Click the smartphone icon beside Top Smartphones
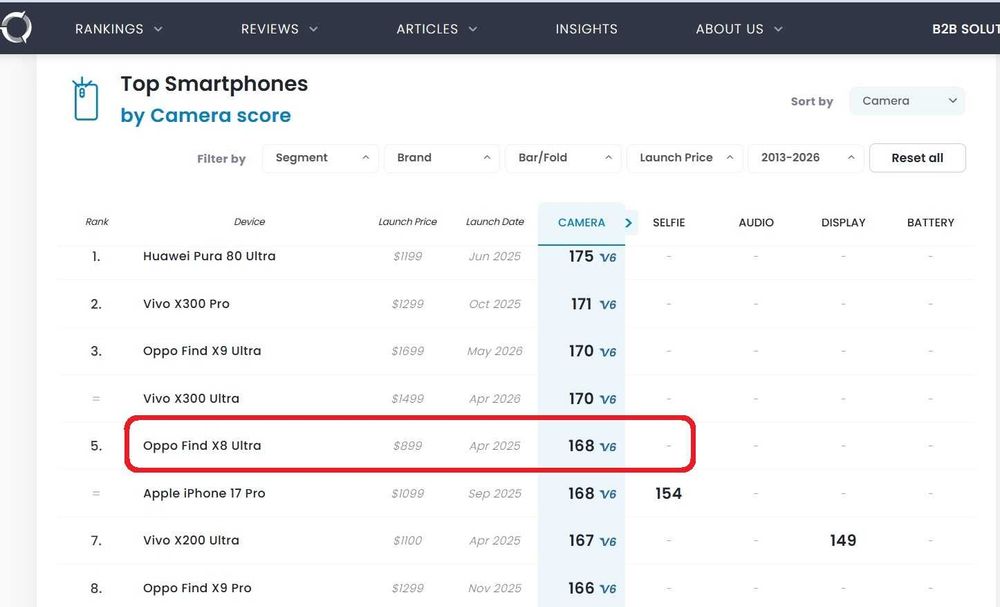 85,99
